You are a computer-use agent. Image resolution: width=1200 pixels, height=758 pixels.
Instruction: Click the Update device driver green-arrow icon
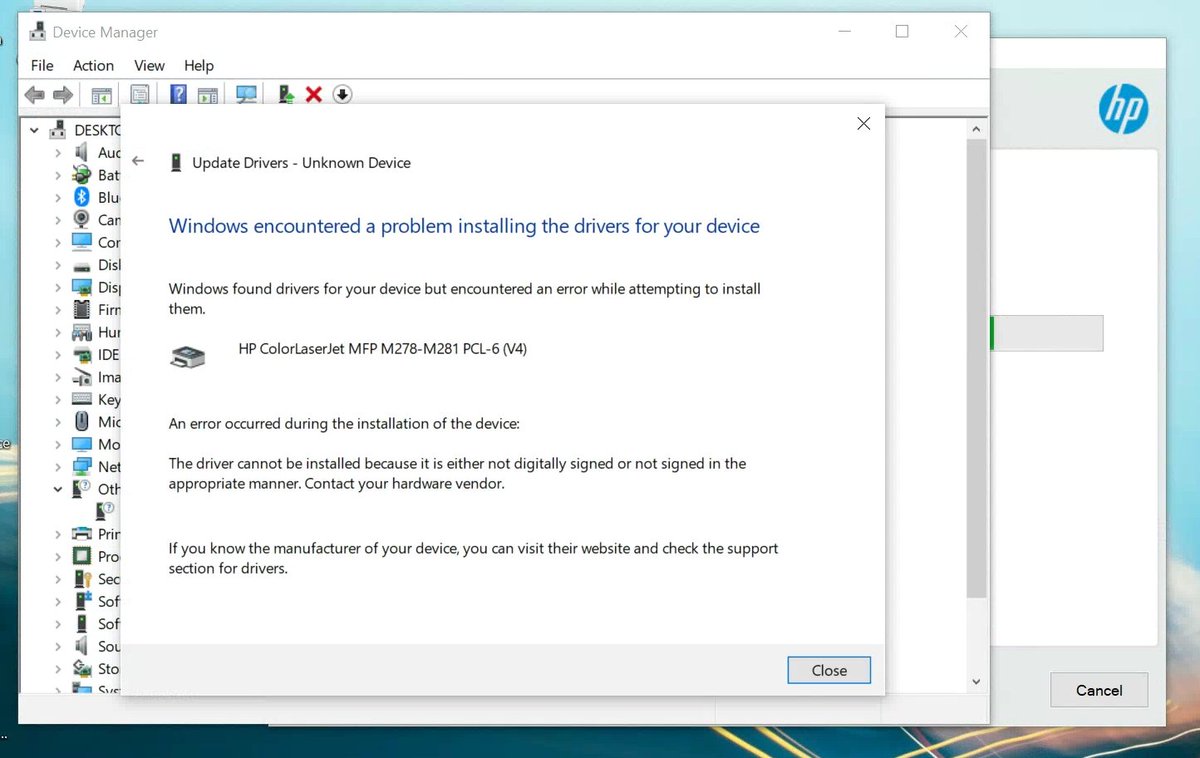point(286,95)
